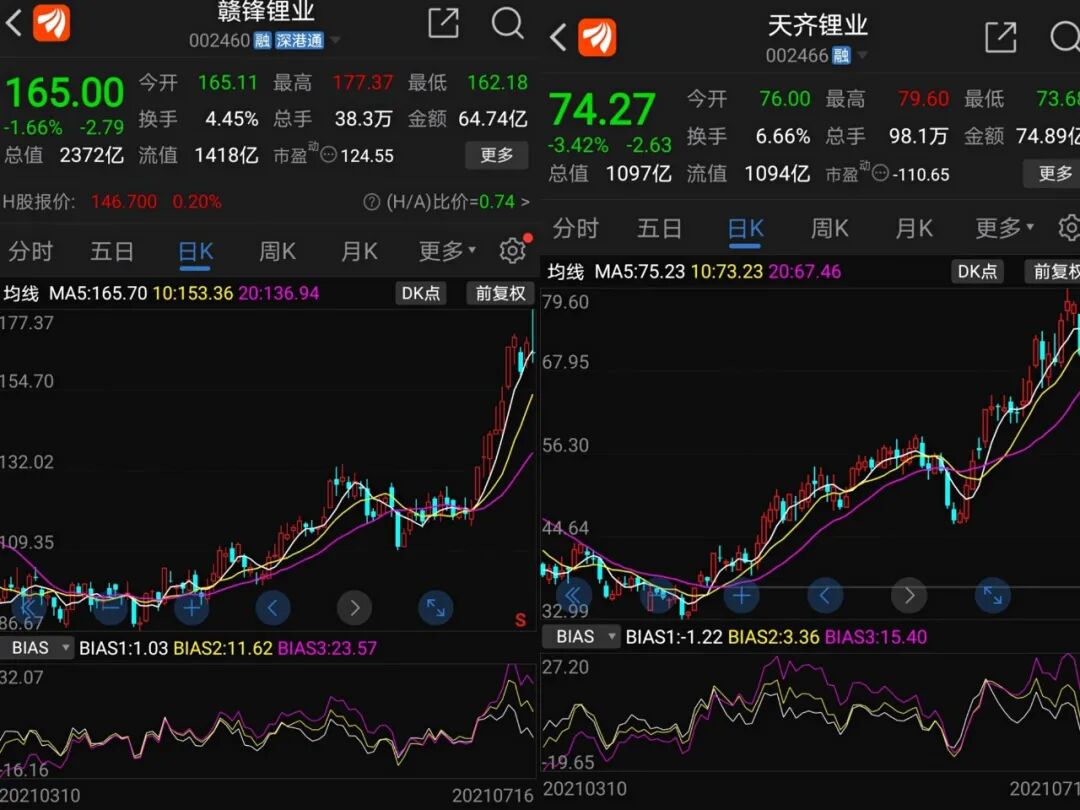The height and width of the screenshot is (810, 1080).
Task: Tap 均线 label on 天齐锂业 chart
Action: [x=565, y=271]
